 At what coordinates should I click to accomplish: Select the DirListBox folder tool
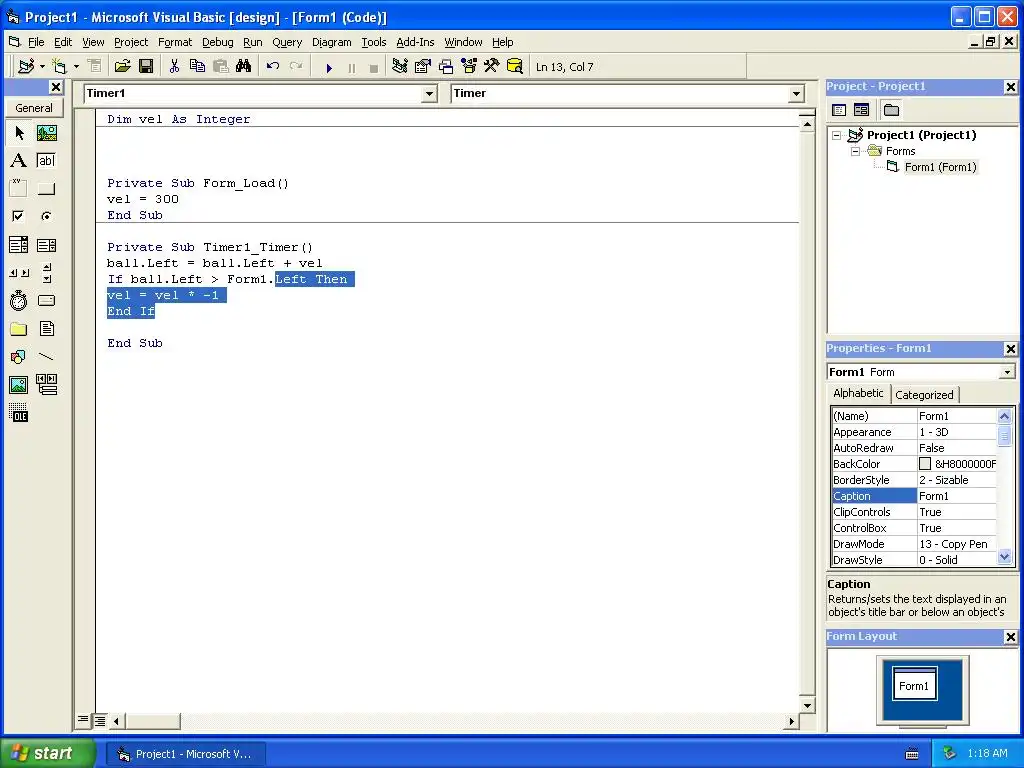click(19, 328)
